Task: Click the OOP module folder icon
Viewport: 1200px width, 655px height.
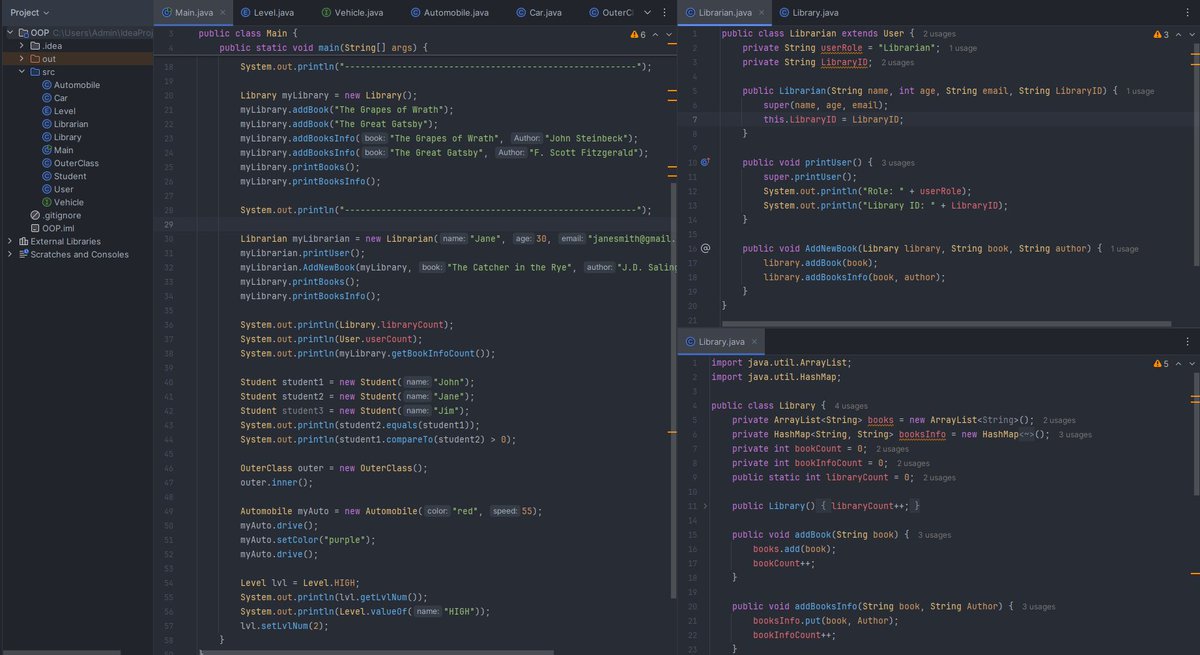Action: [23, 33]
